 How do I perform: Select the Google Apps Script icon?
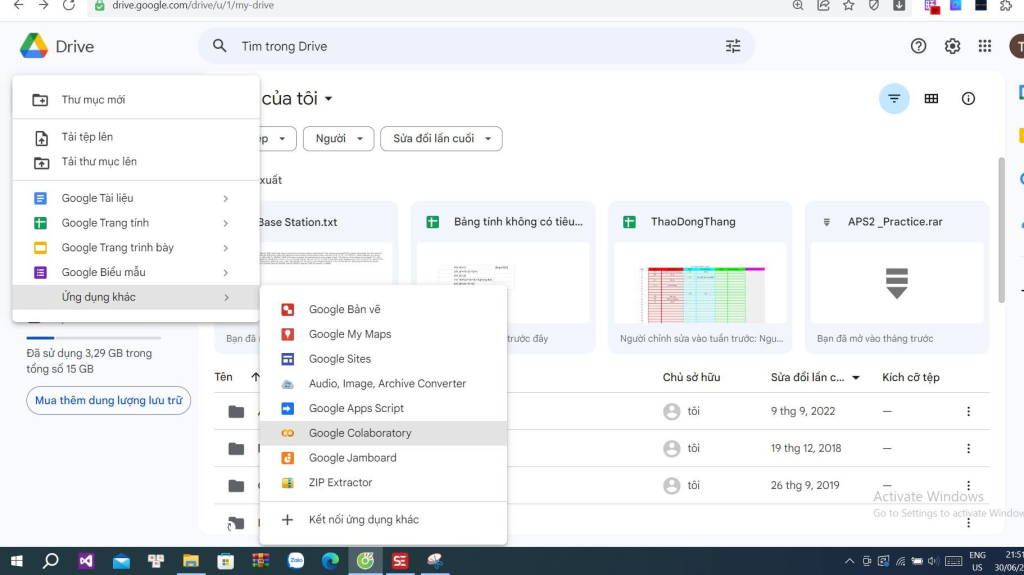tap(287, 408)
